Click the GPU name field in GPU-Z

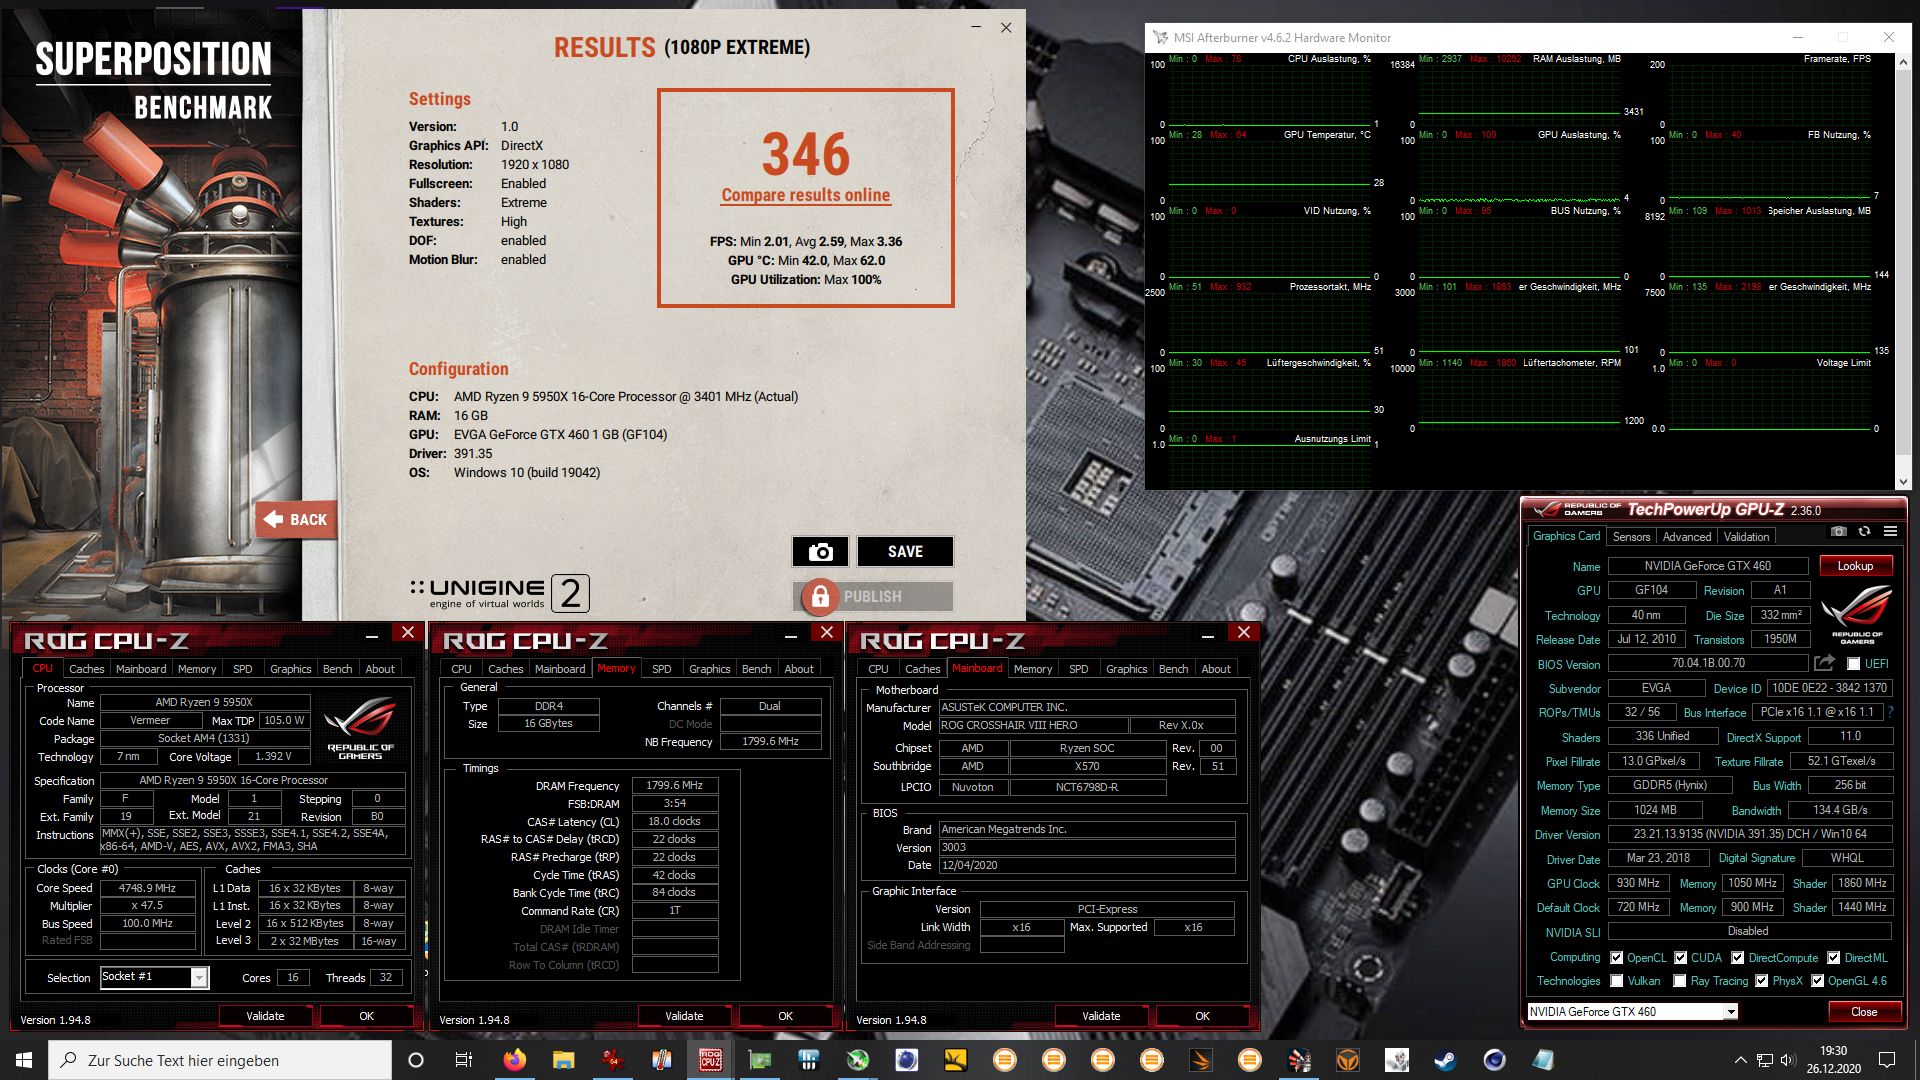pos(1707,566)
